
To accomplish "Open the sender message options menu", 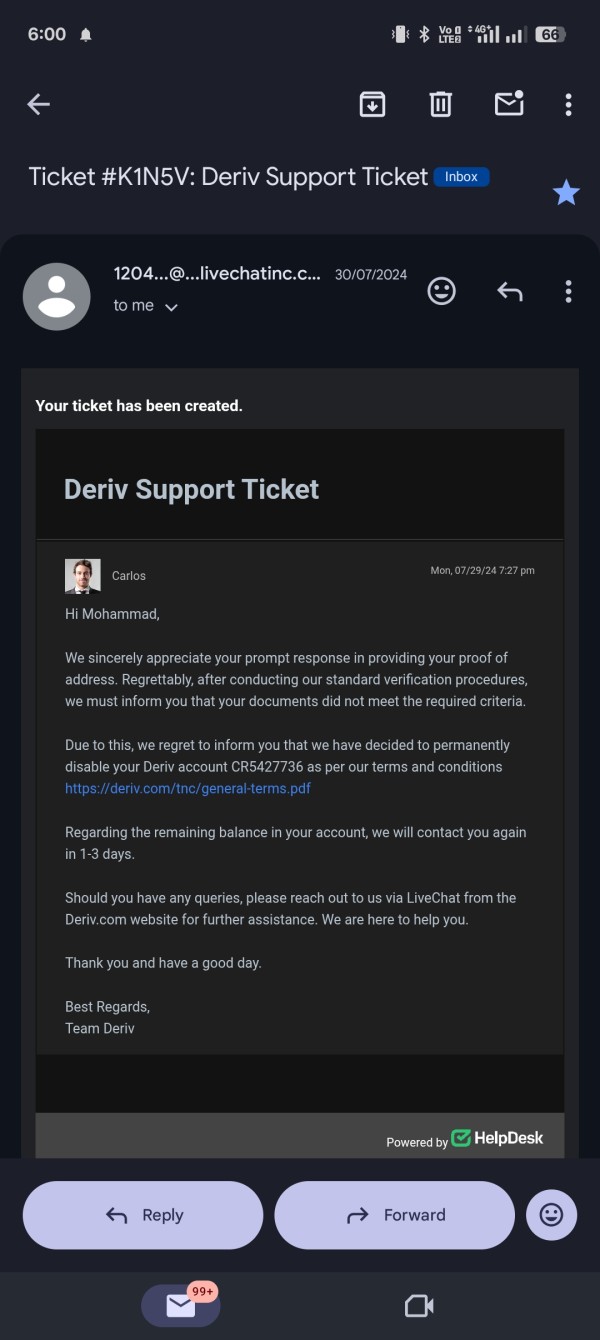I will point(568,291).
